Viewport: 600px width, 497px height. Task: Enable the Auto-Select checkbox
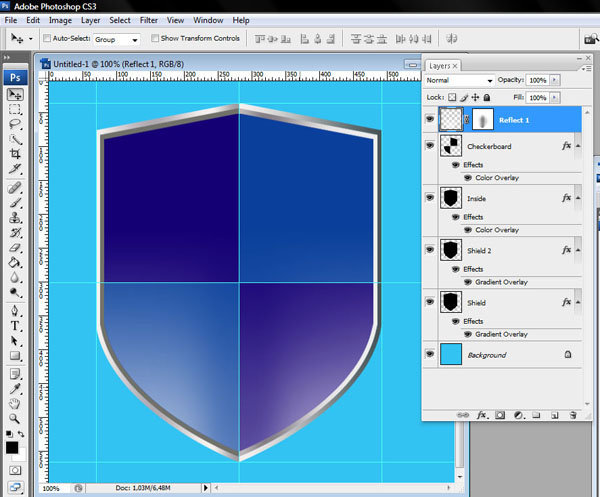point(47,38)
